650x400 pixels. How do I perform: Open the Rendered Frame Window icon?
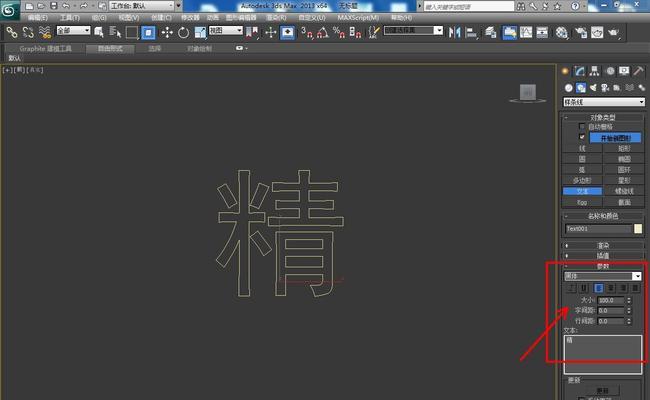coord(597,32)
